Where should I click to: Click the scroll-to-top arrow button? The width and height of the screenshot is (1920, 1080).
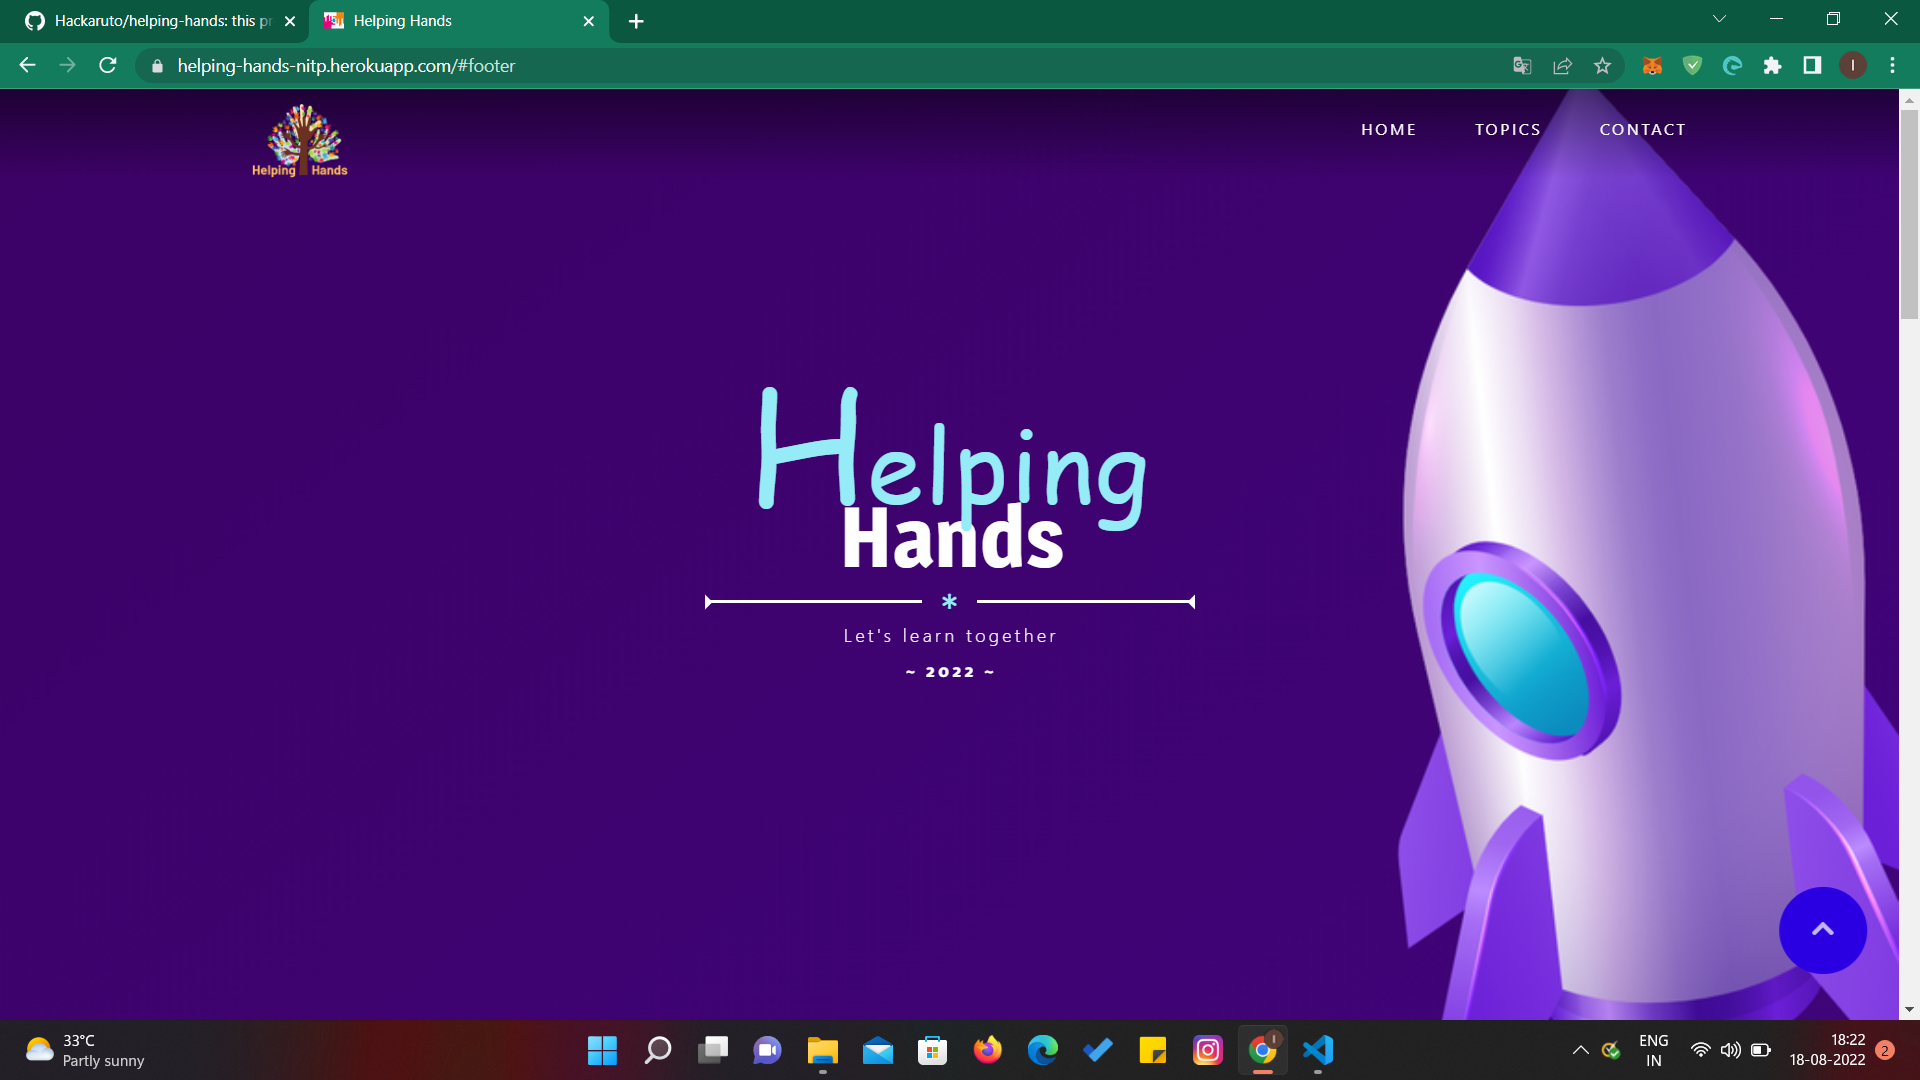click(x=1822, y=930)
